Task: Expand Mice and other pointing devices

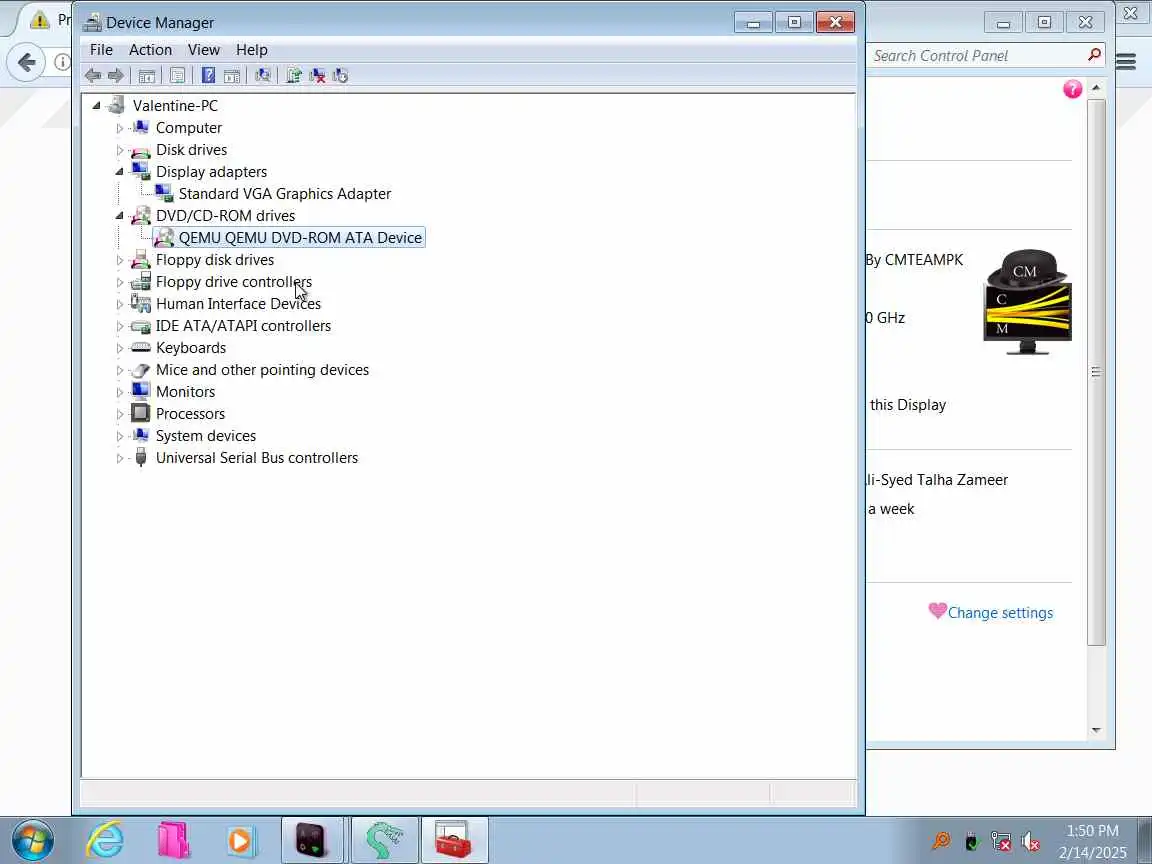Action: pos(119,370)
